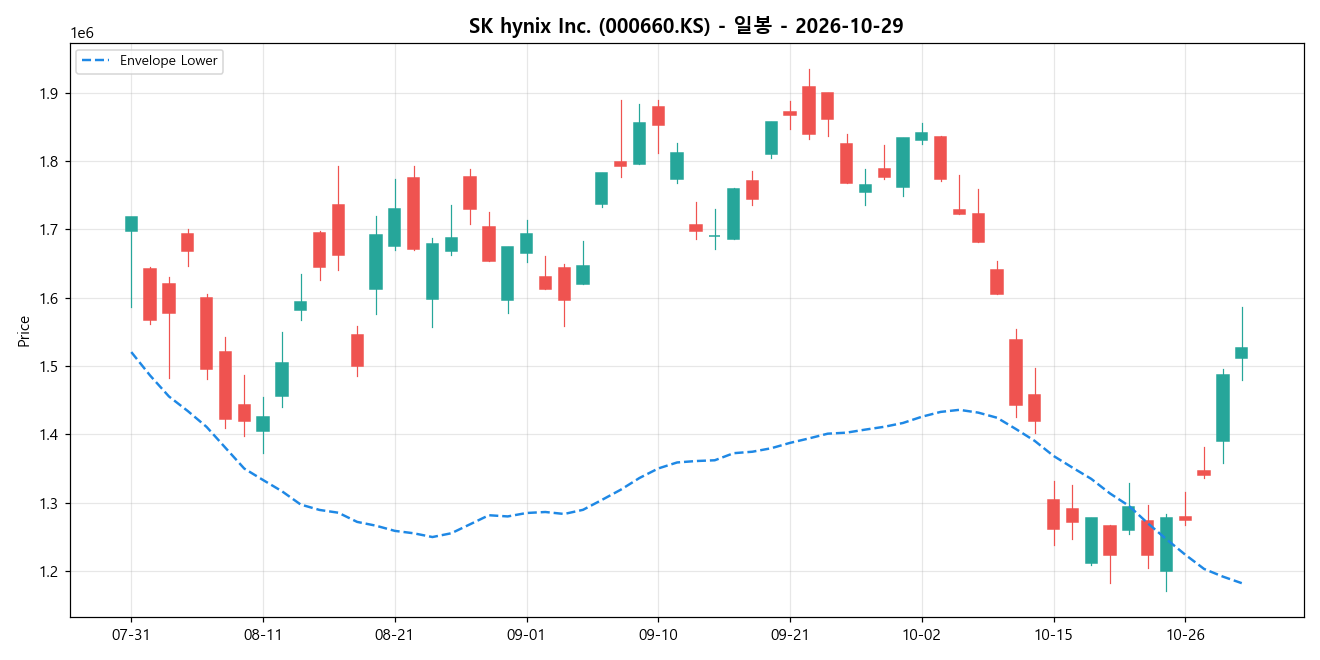Click the green candlestick at the 08-11 tick
This screenshot has width=1320, height=660.
pos(263,424)
